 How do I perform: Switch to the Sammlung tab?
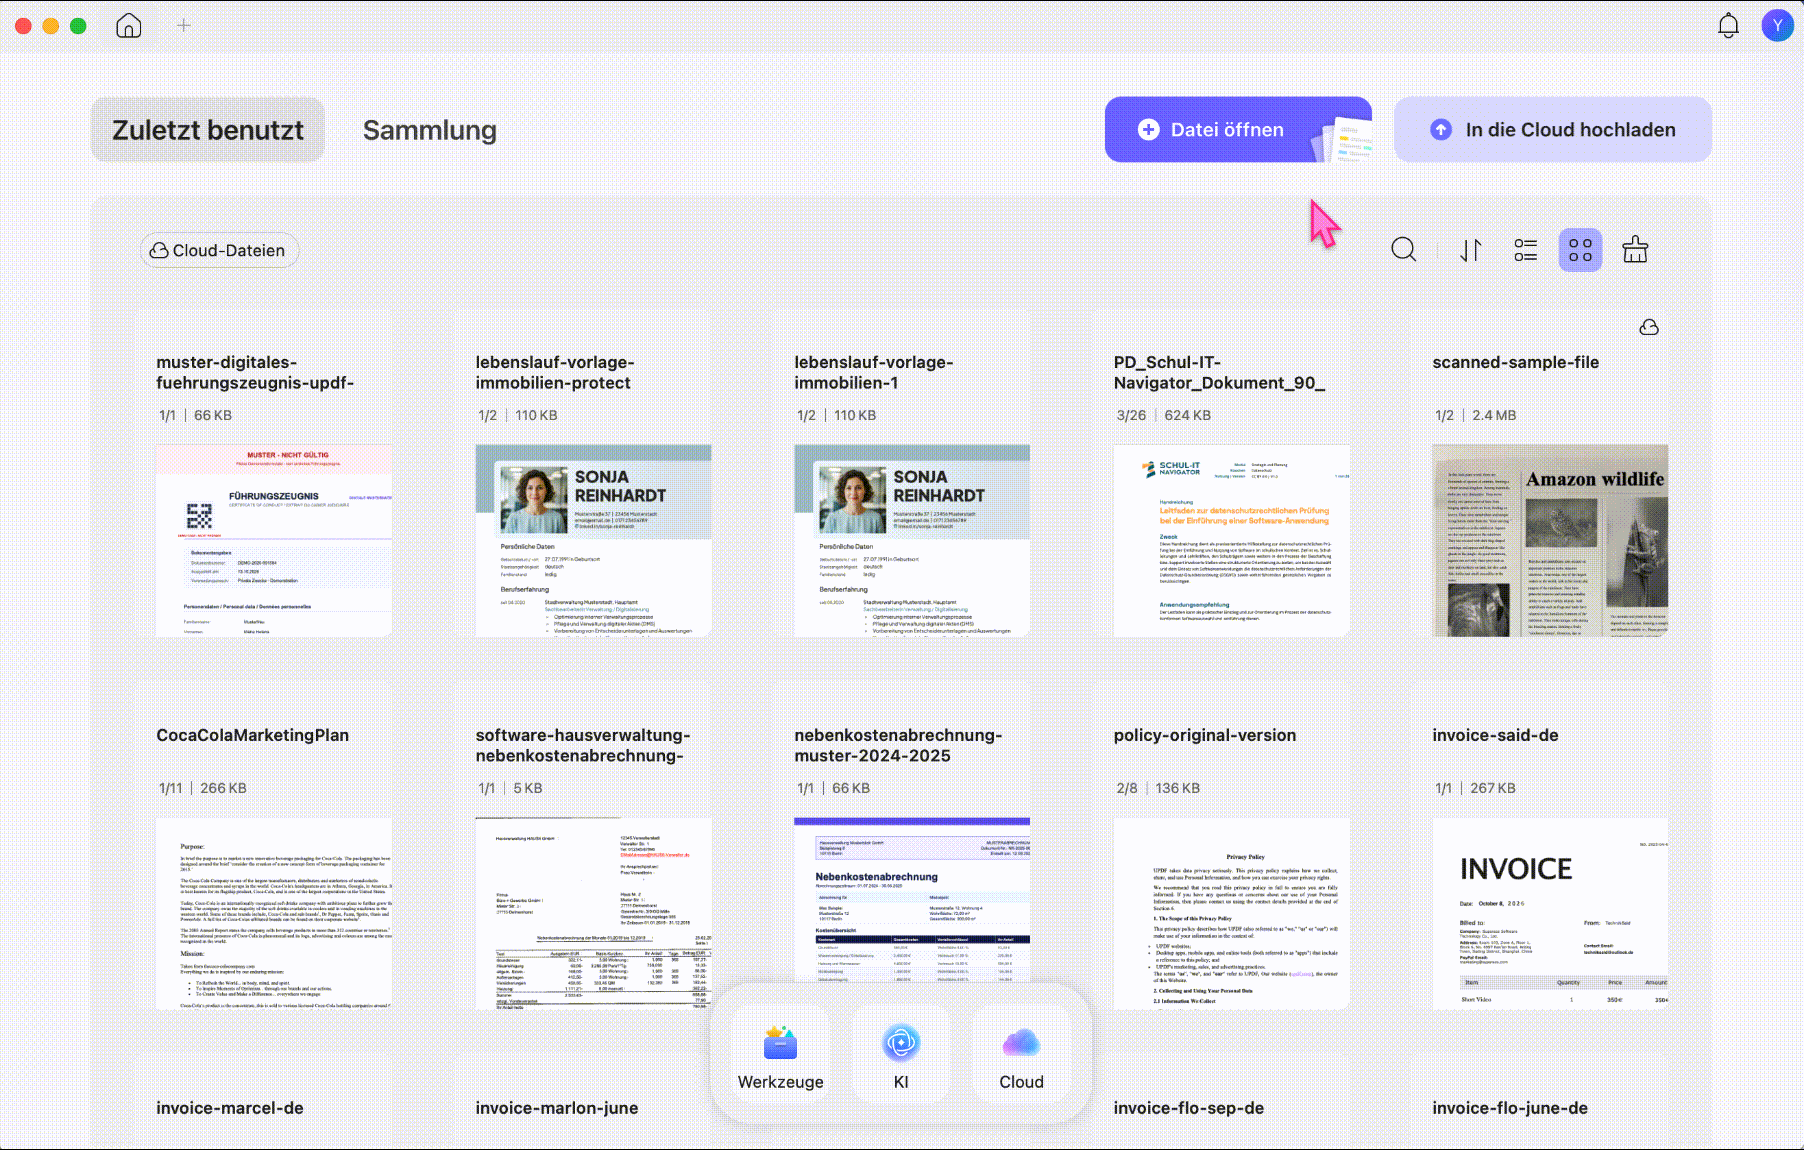tap(429, 130)
